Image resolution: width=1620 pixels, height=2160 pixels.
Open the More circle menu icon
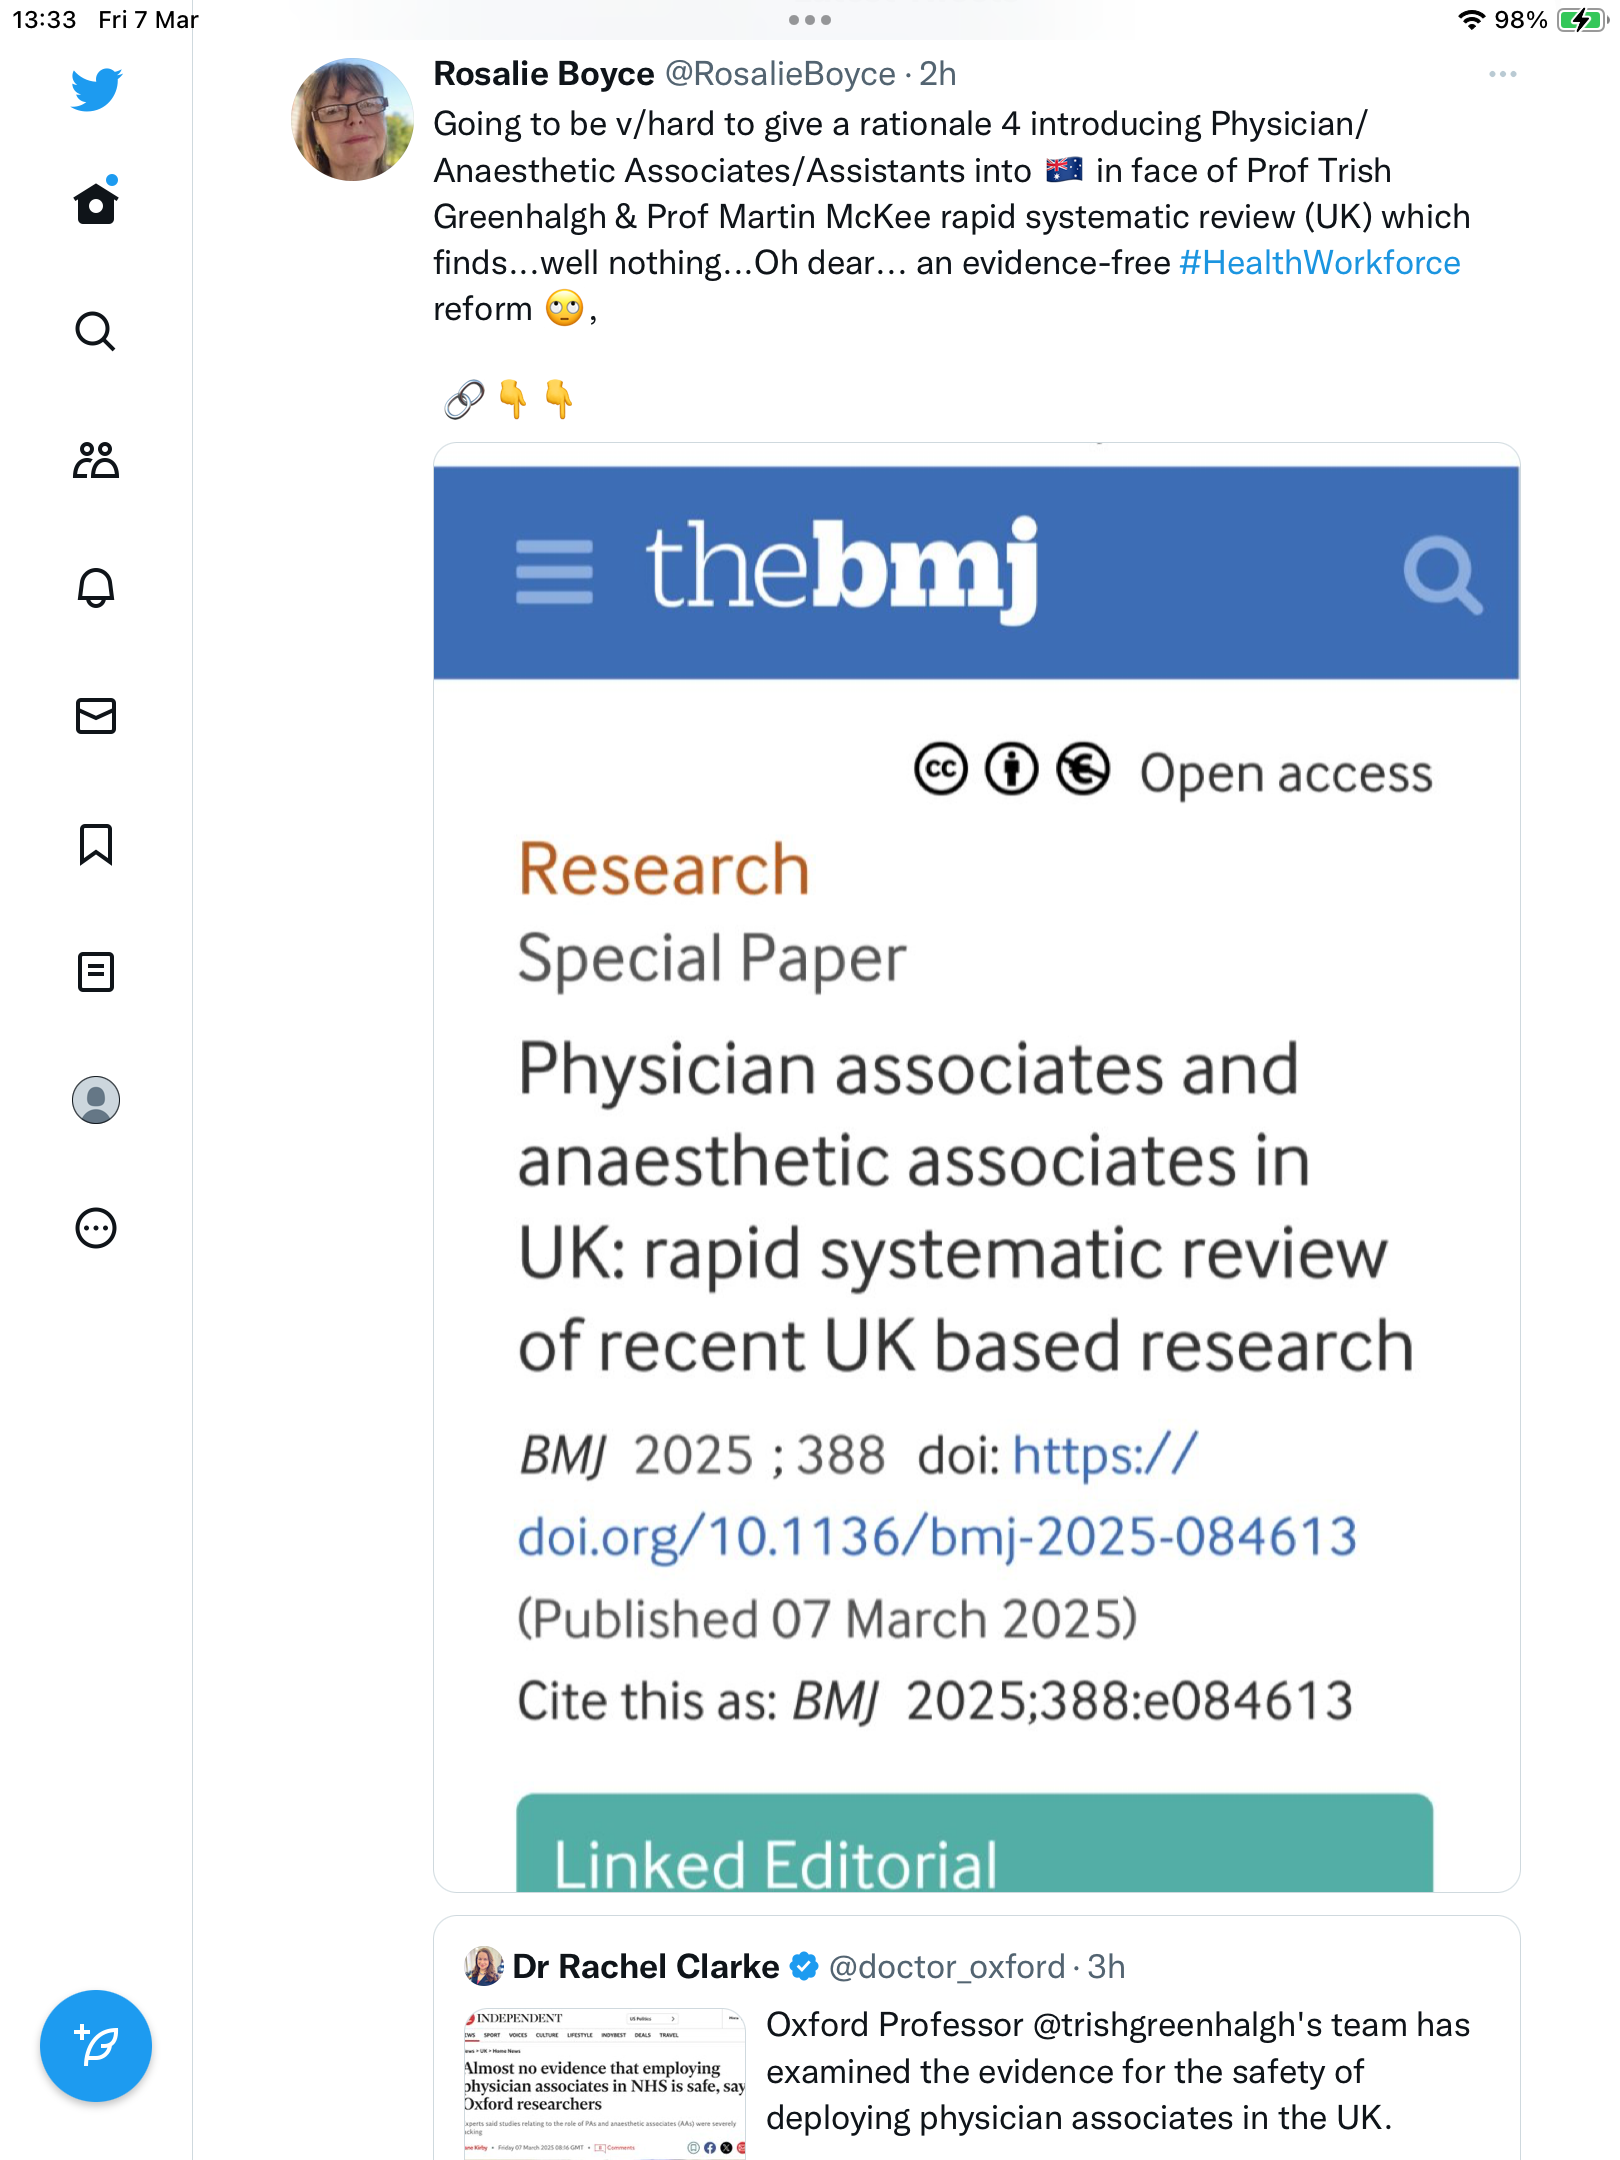[x=96, y=1228]
